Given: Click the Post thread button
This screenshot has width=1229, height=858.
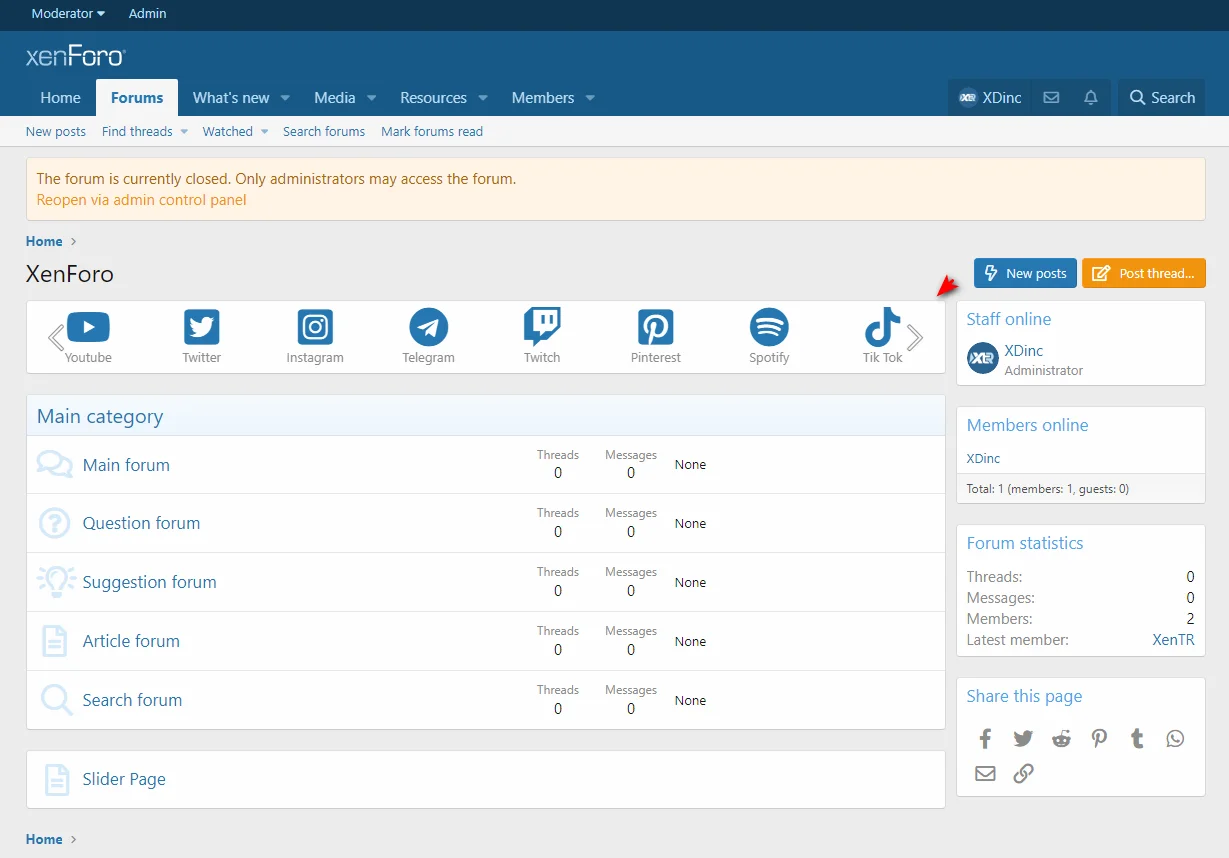Looking at the screenshot, I should pyautogui.click(x=1143, y=273).
